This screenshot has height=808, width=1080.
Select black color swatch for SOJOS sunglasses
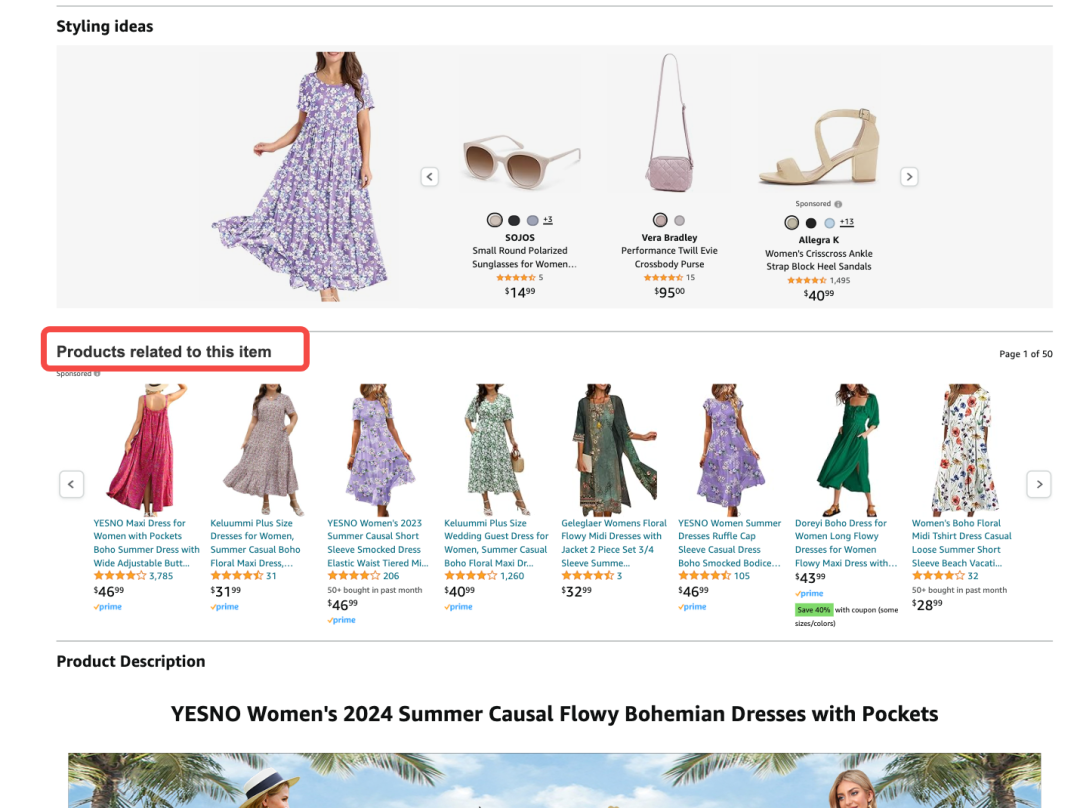(x=514, y=220)
